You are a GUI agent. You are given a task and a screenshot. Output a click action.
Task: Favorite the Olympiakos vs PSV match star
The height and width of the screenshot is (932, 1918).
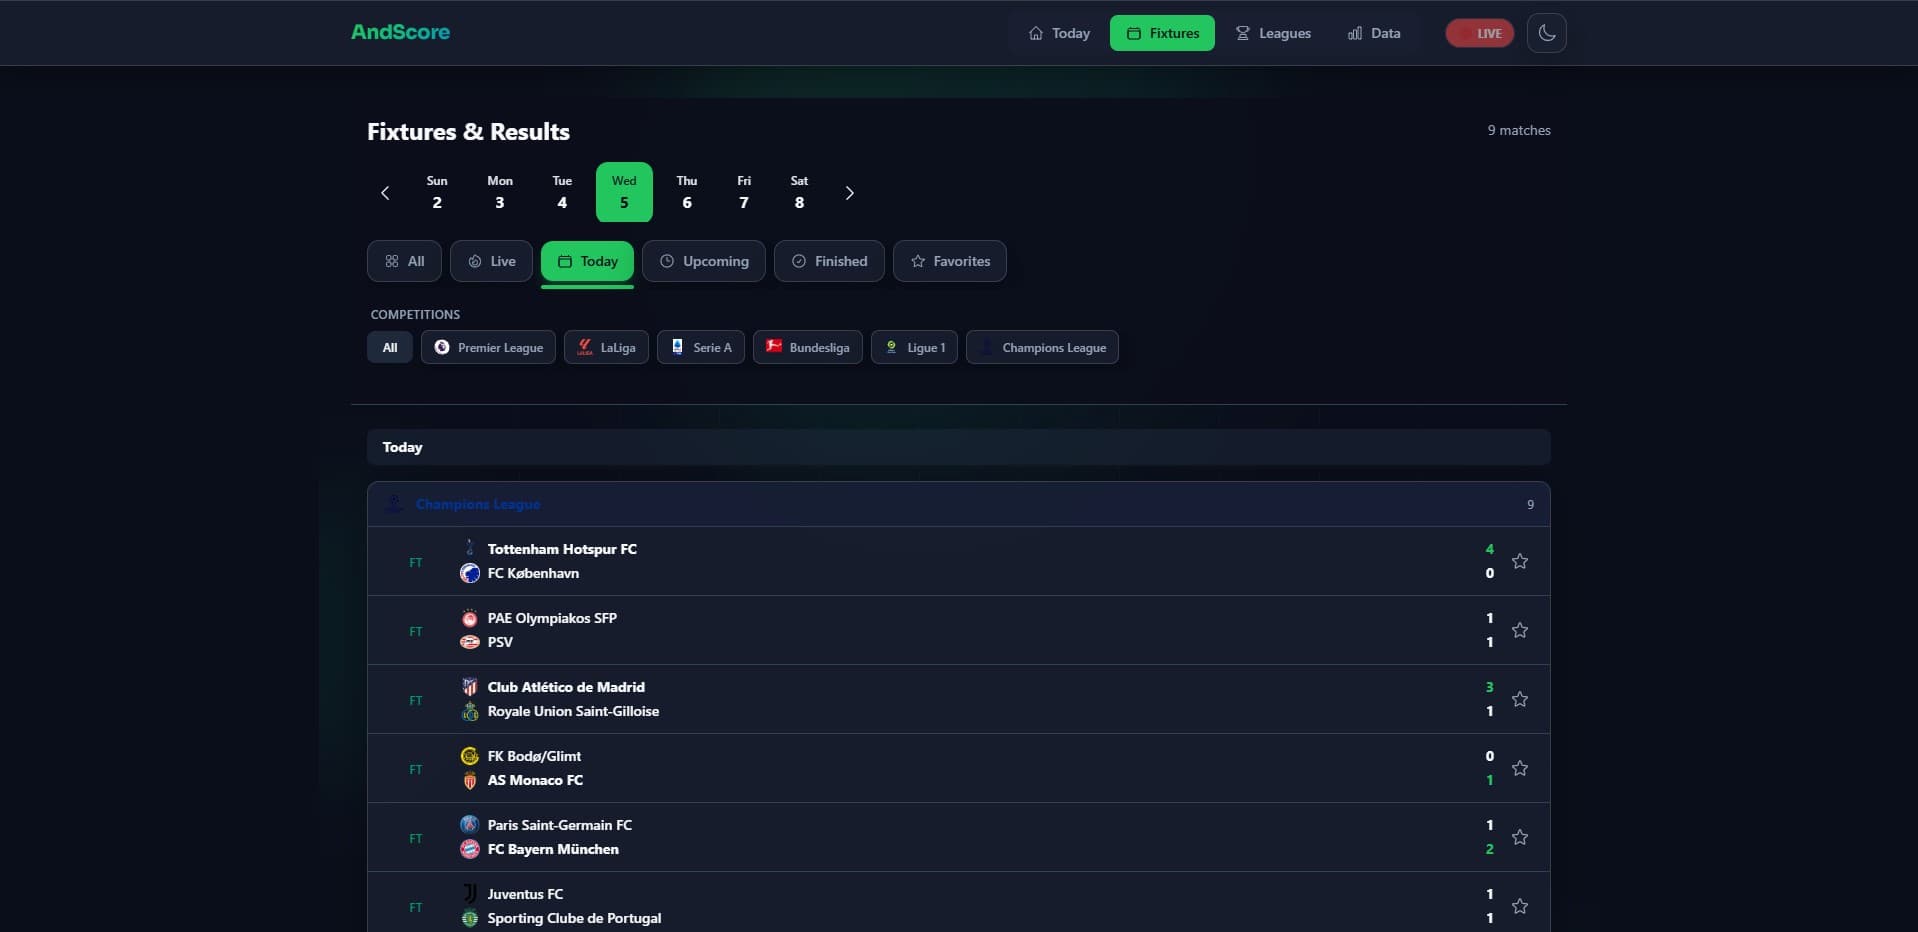[x=1519, y=630]
